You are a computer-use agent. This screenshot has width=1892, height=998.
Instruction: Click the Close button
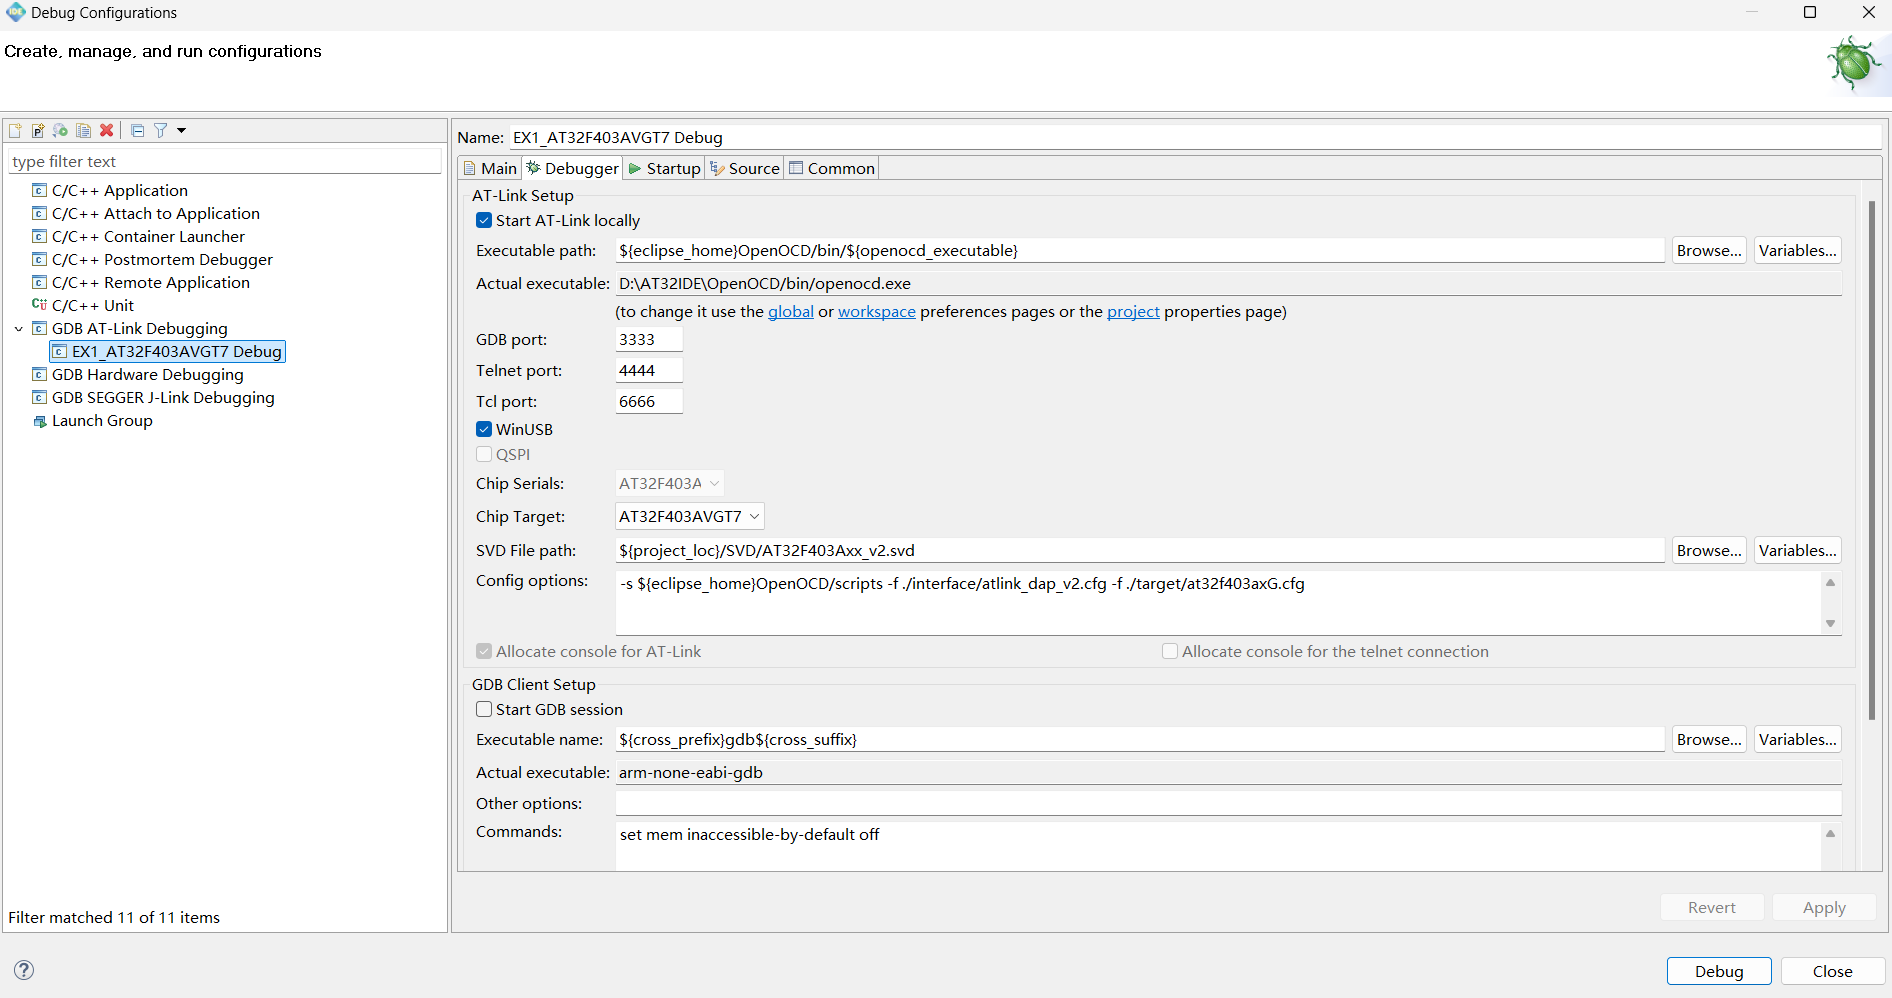point(1833,971)
